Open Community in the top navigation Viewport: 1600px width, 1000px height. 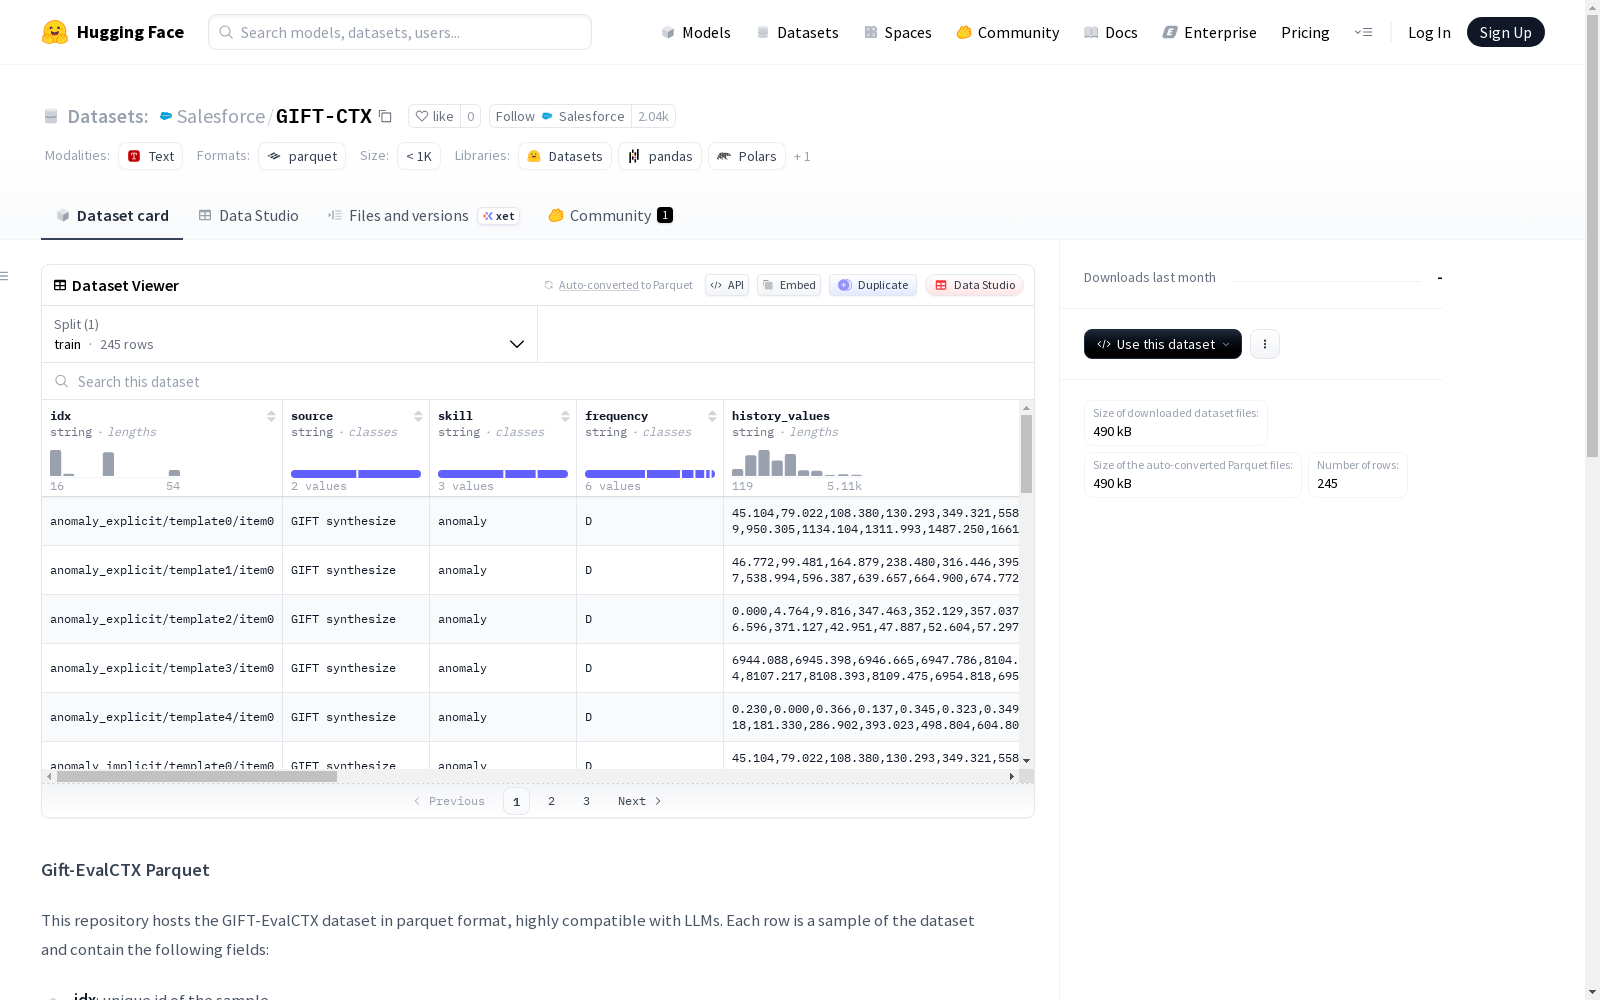click(x=1008, y=32)
